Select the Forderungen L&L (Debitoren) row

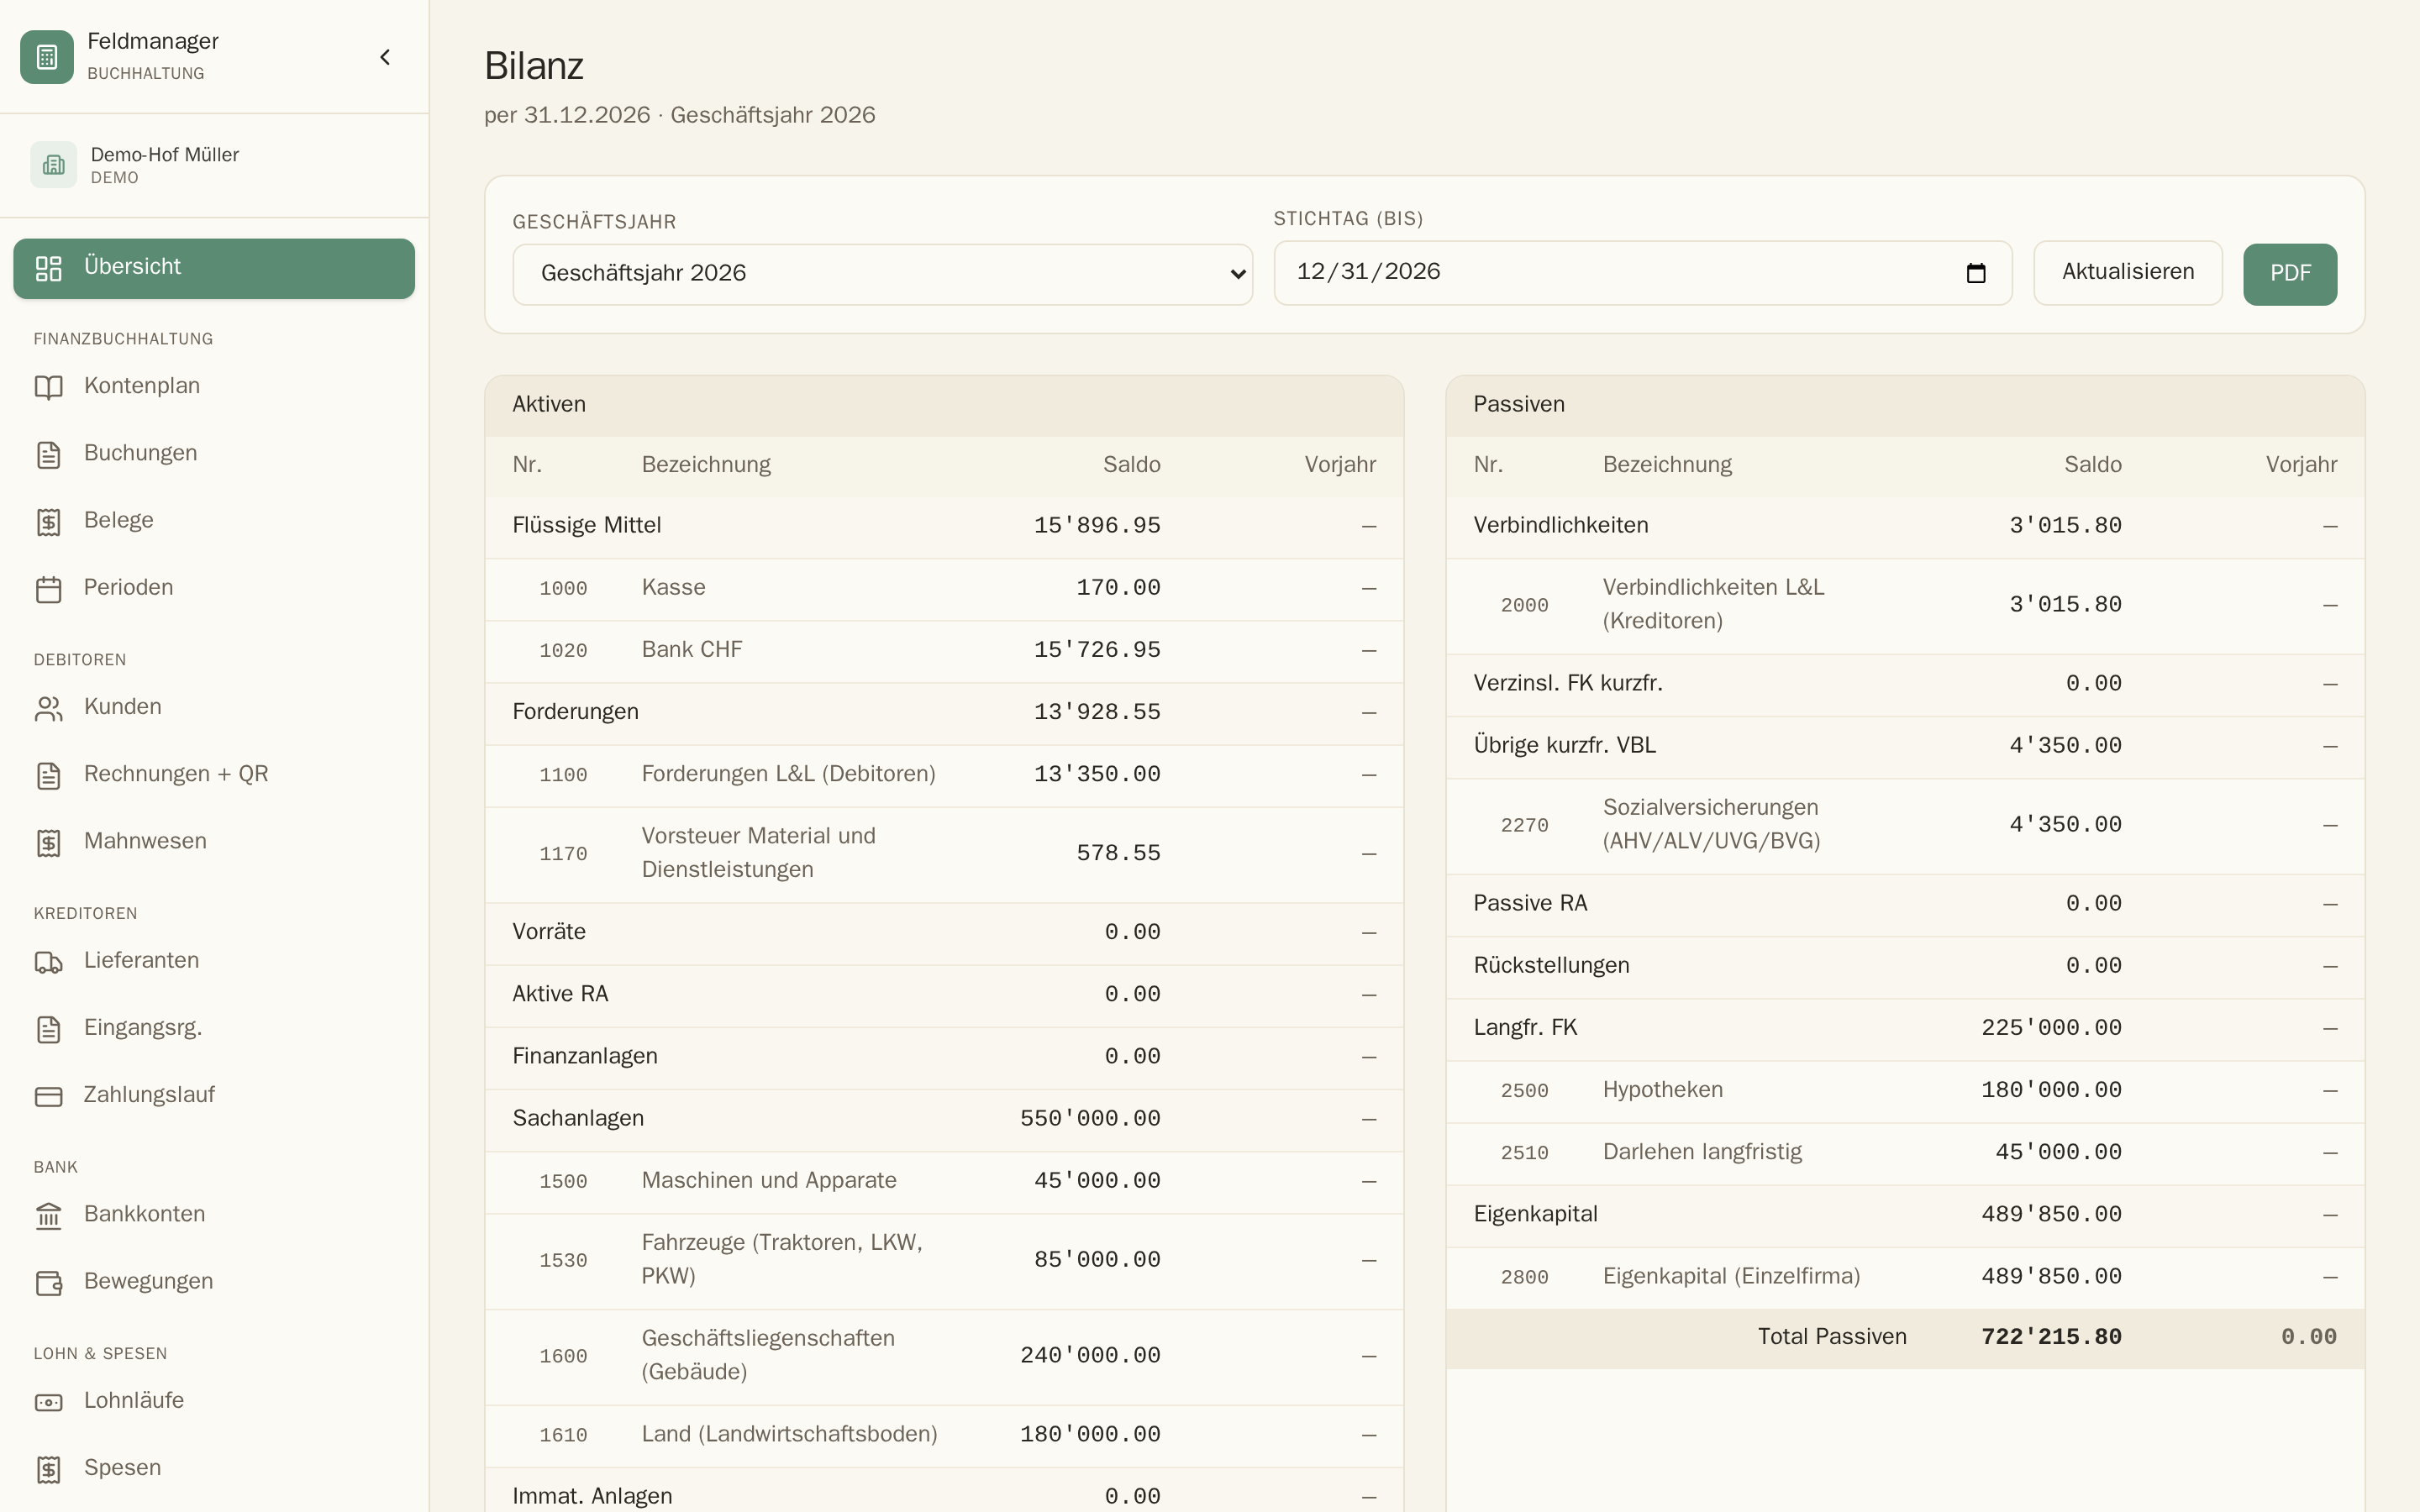coord(944,775)
